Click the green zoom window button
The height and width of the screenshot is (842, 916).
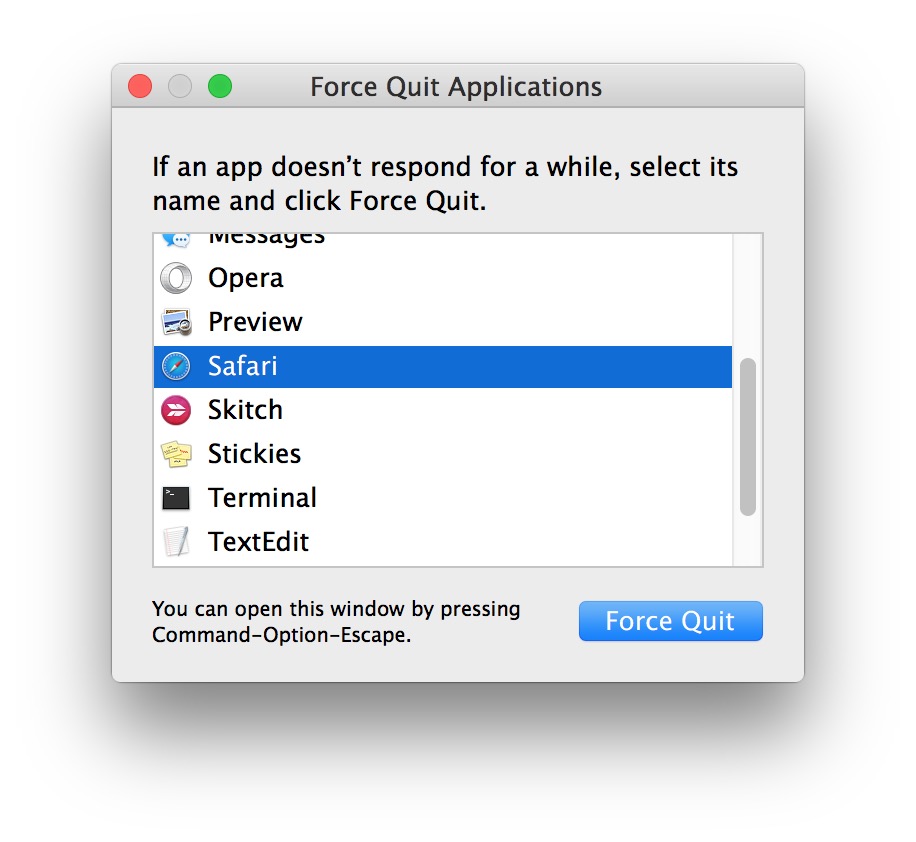[x=220, y=86]
